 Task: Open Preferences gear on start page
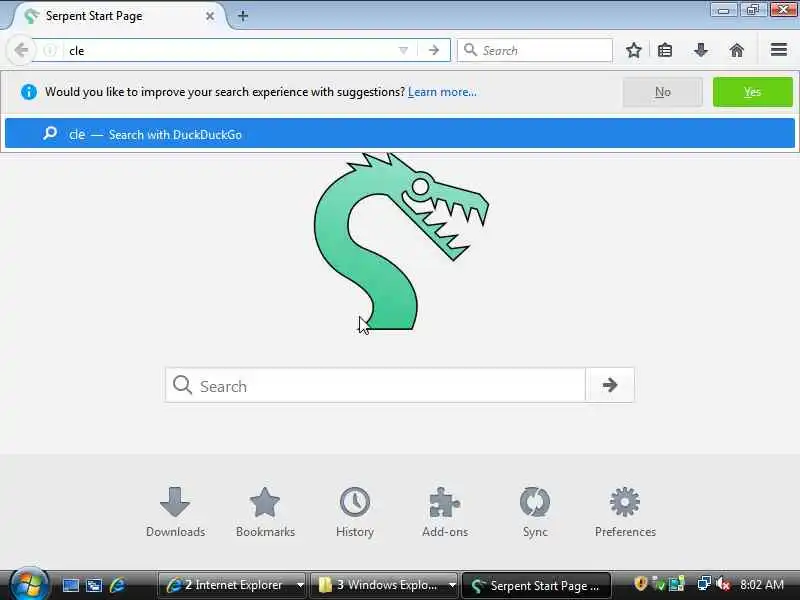[625, 512]
